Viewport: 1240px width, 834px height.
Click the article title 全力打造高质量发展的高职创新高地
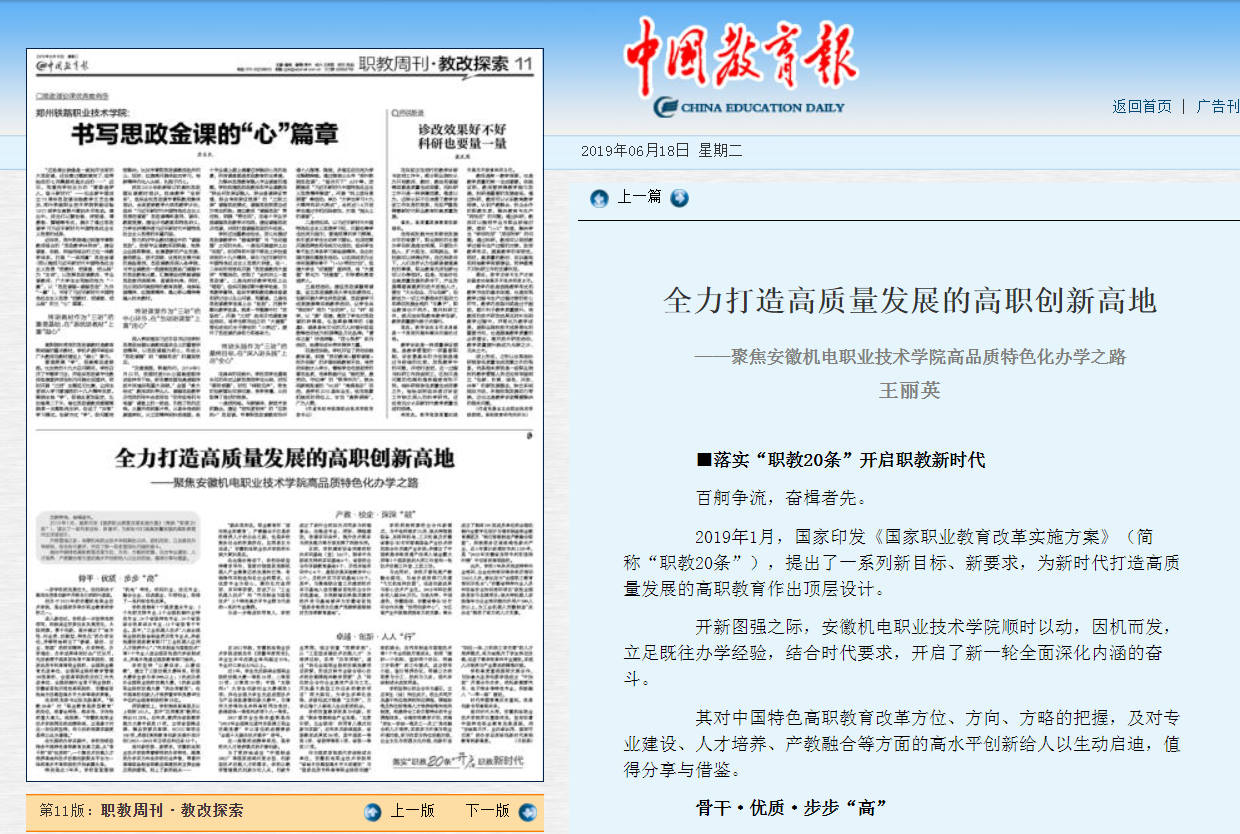(910, 301)
